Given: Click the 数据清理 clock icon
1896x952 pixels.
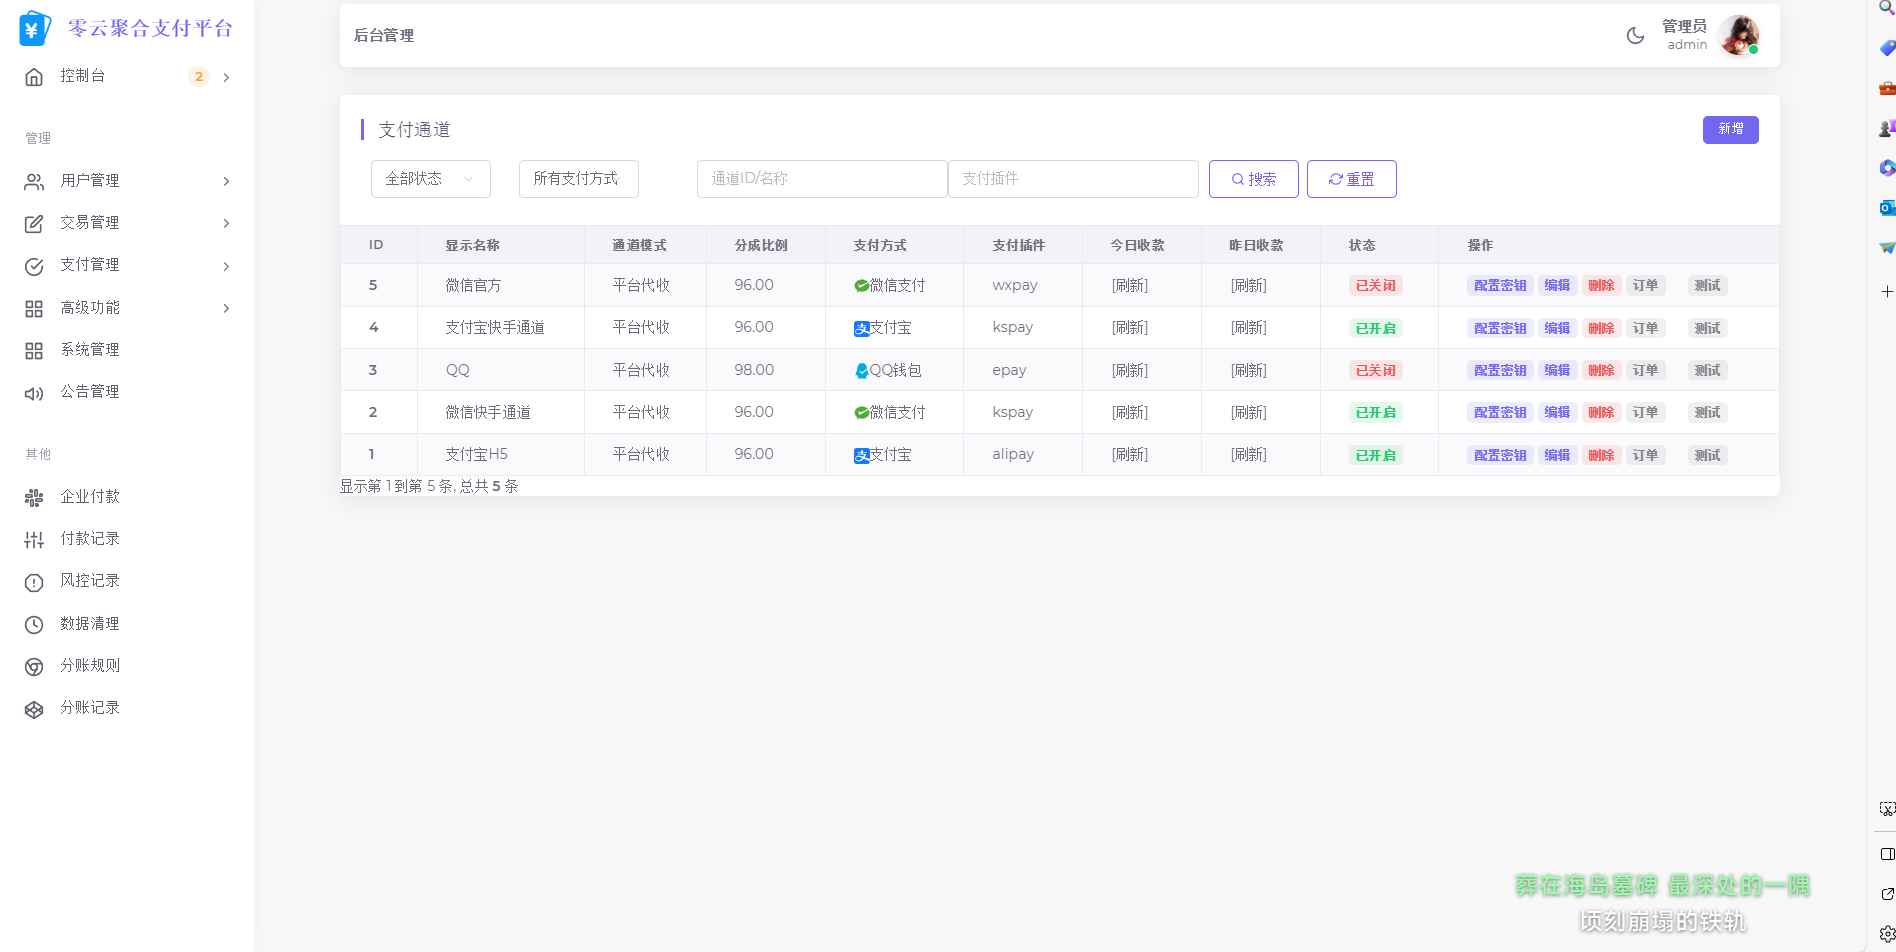Looking at the screenshot, I should 33,623.
